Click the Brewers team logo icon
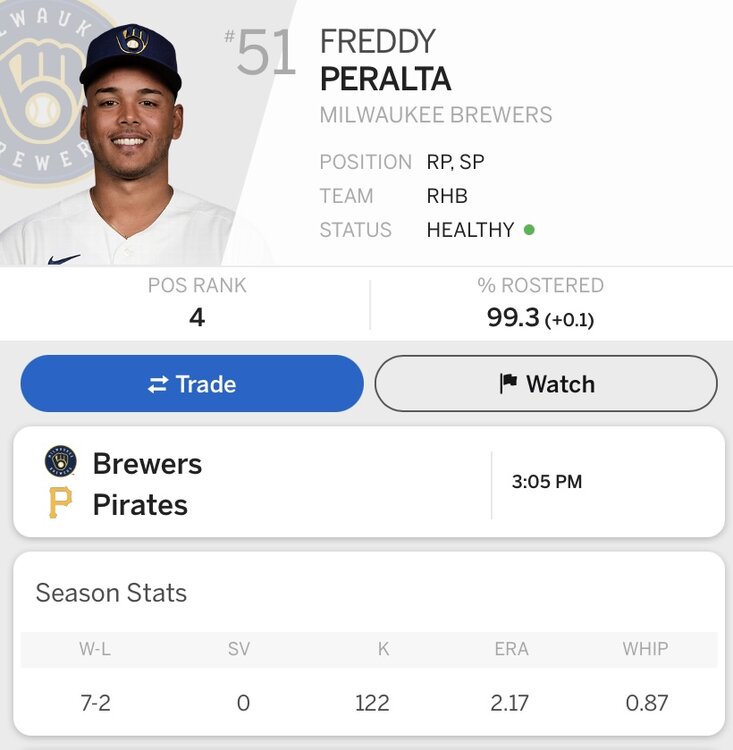 tap(60, 462)
